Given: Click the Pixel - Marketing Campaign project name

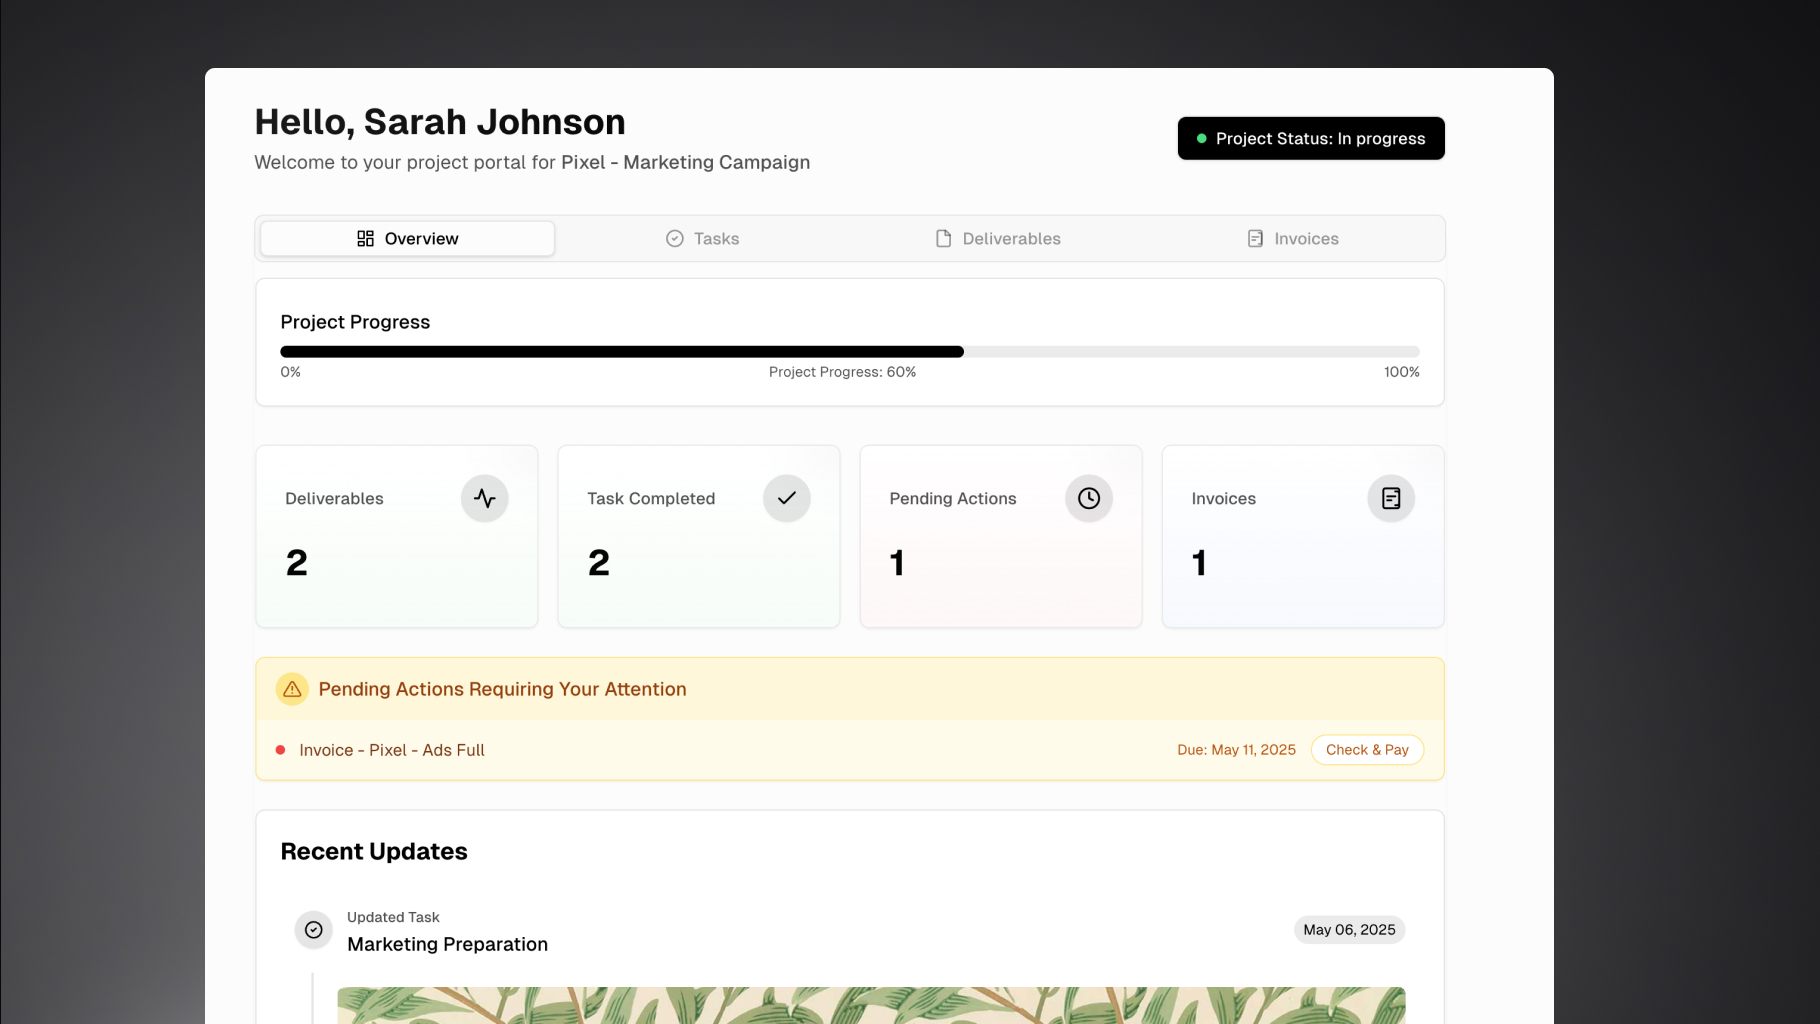Looking at the screenshot, I should 685,162.
